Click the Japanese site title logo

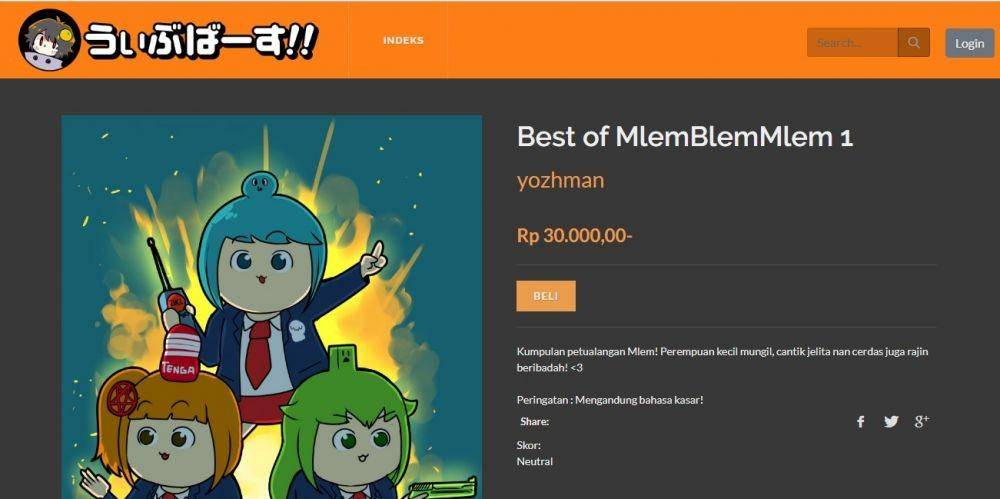pos(201,41)
